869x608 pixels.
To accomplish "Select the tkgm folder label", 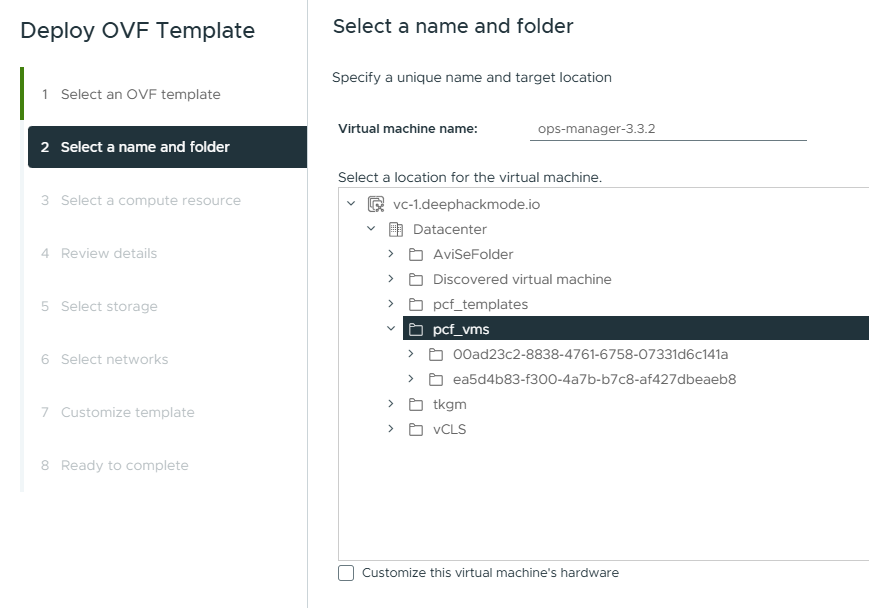I will (449, 405).
